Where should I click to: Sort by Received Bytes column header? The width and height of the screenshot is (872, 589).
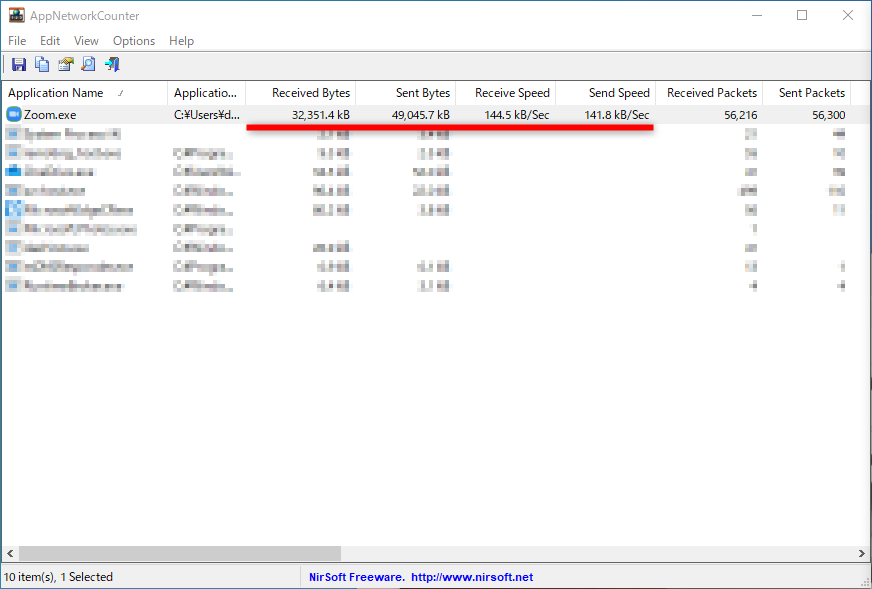coord(300,93)
